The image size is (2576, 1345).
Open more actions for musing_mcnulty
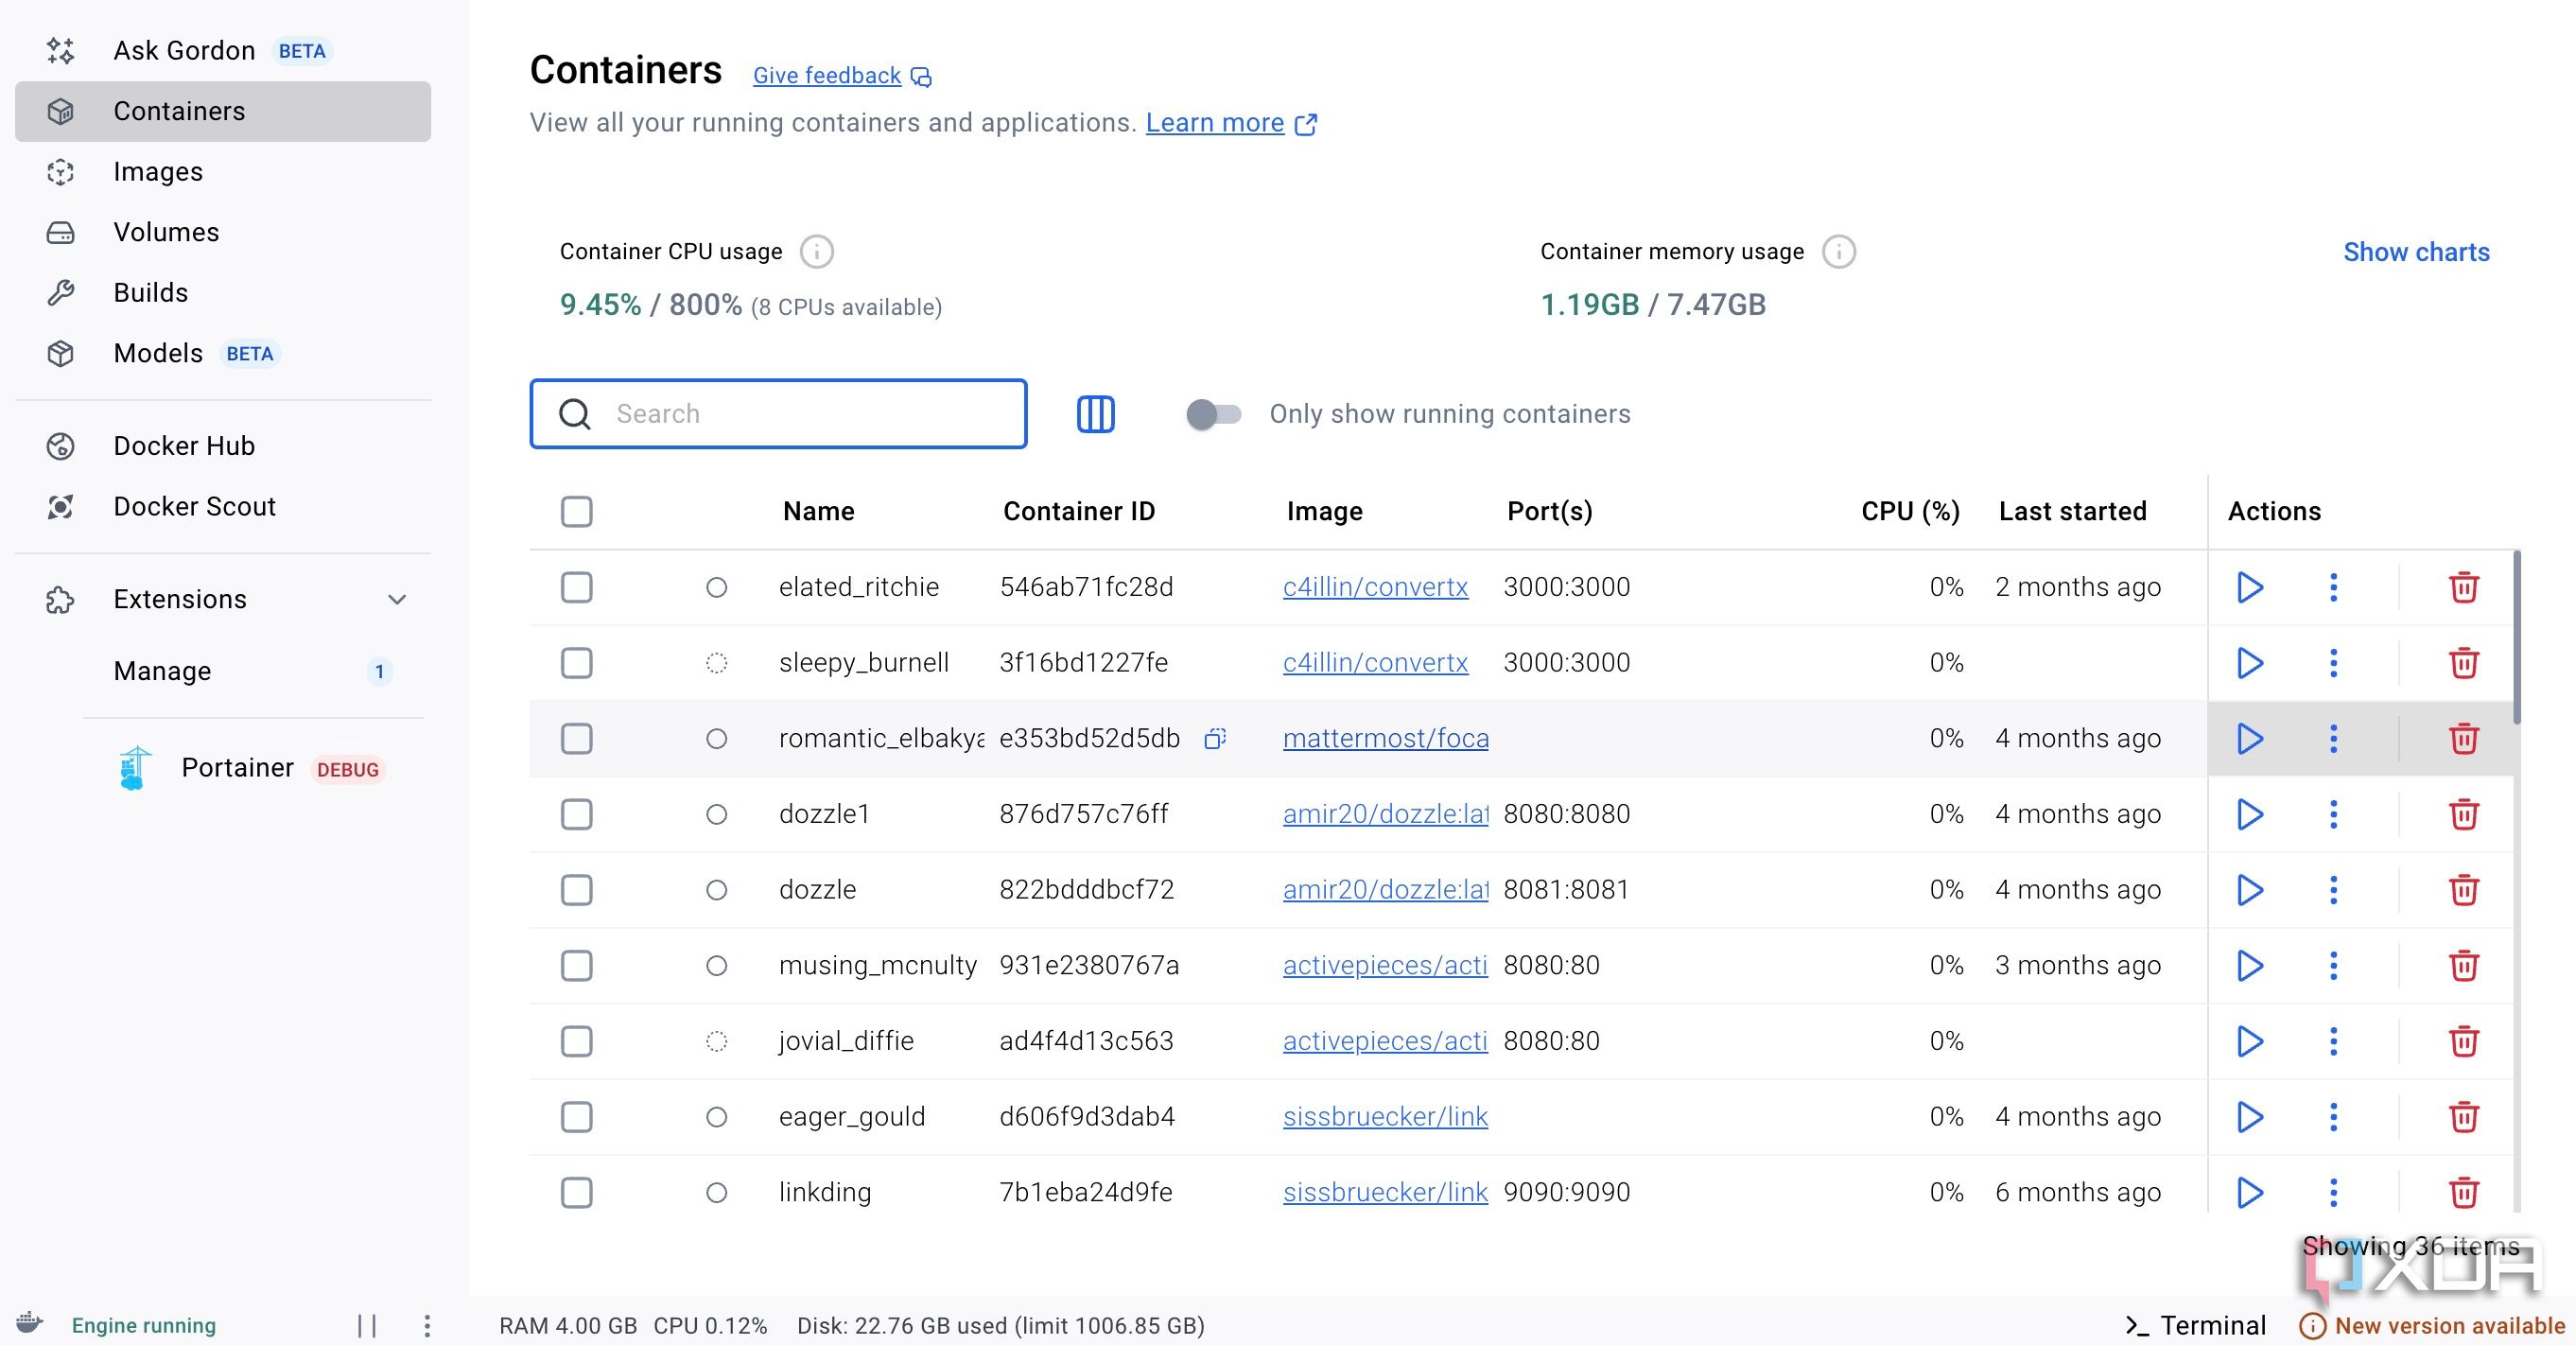[2333, 966]
